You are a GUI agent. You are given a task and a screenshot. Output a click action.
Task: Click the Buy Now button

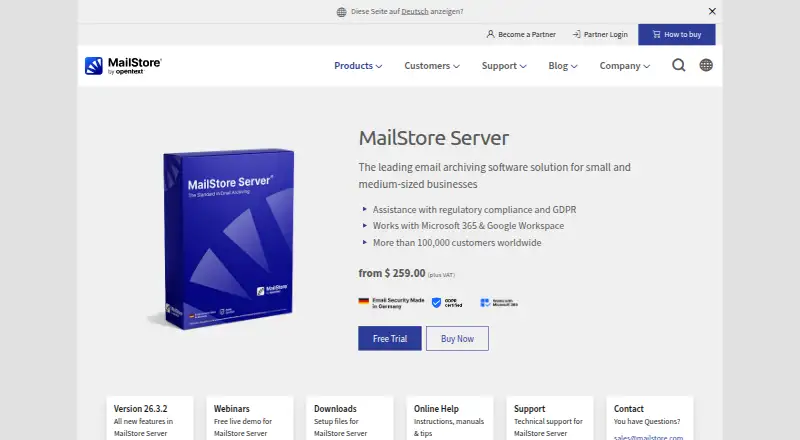click(x=457, y=338)
